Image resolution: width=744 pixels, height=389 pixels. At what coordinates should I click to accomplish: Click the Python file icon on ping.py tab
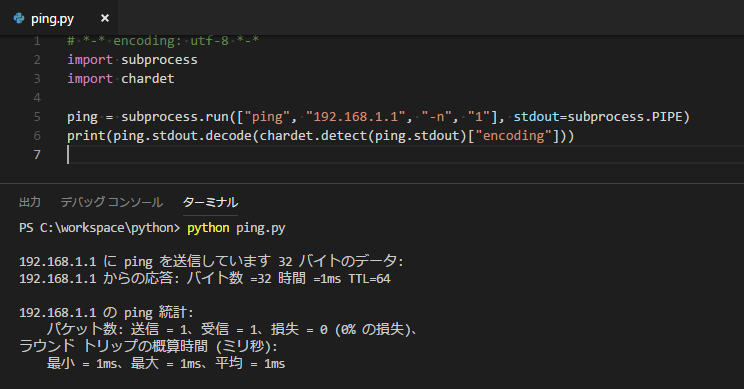pos(19,19)
